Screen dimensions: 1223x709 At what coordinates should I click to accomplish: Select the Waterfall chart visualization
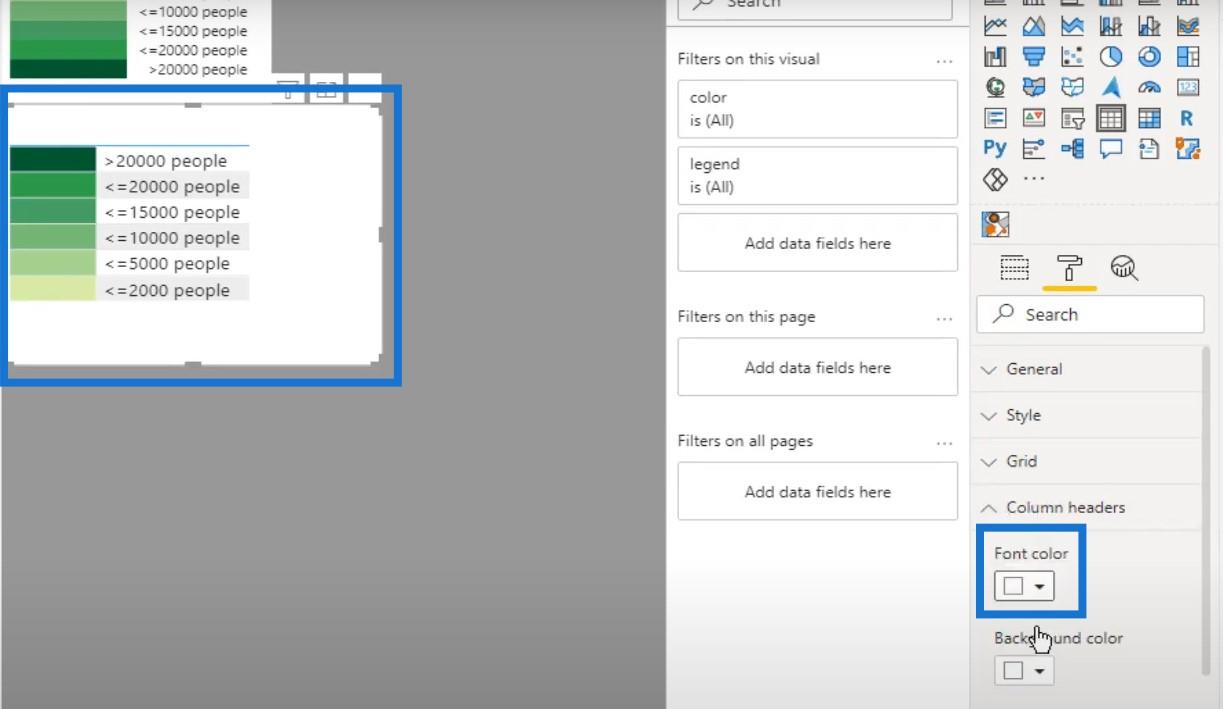point(995,56)
